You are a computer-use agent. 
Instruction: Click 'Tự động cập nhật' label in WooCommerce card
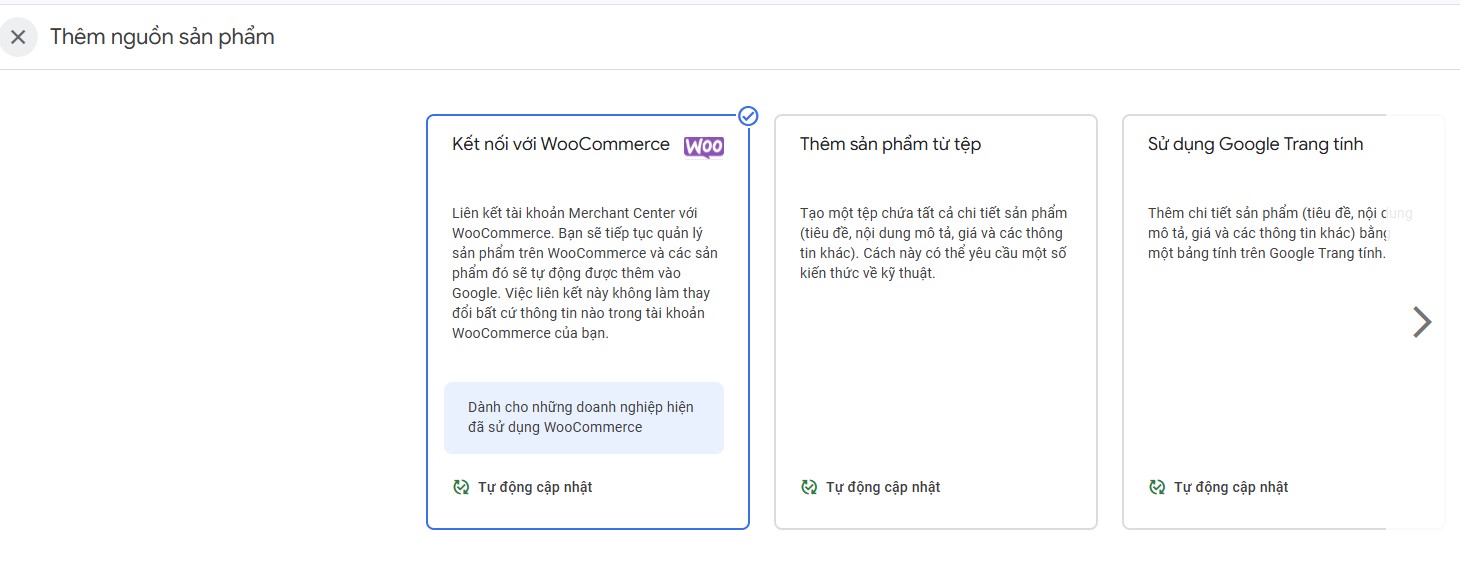(535, 487)
